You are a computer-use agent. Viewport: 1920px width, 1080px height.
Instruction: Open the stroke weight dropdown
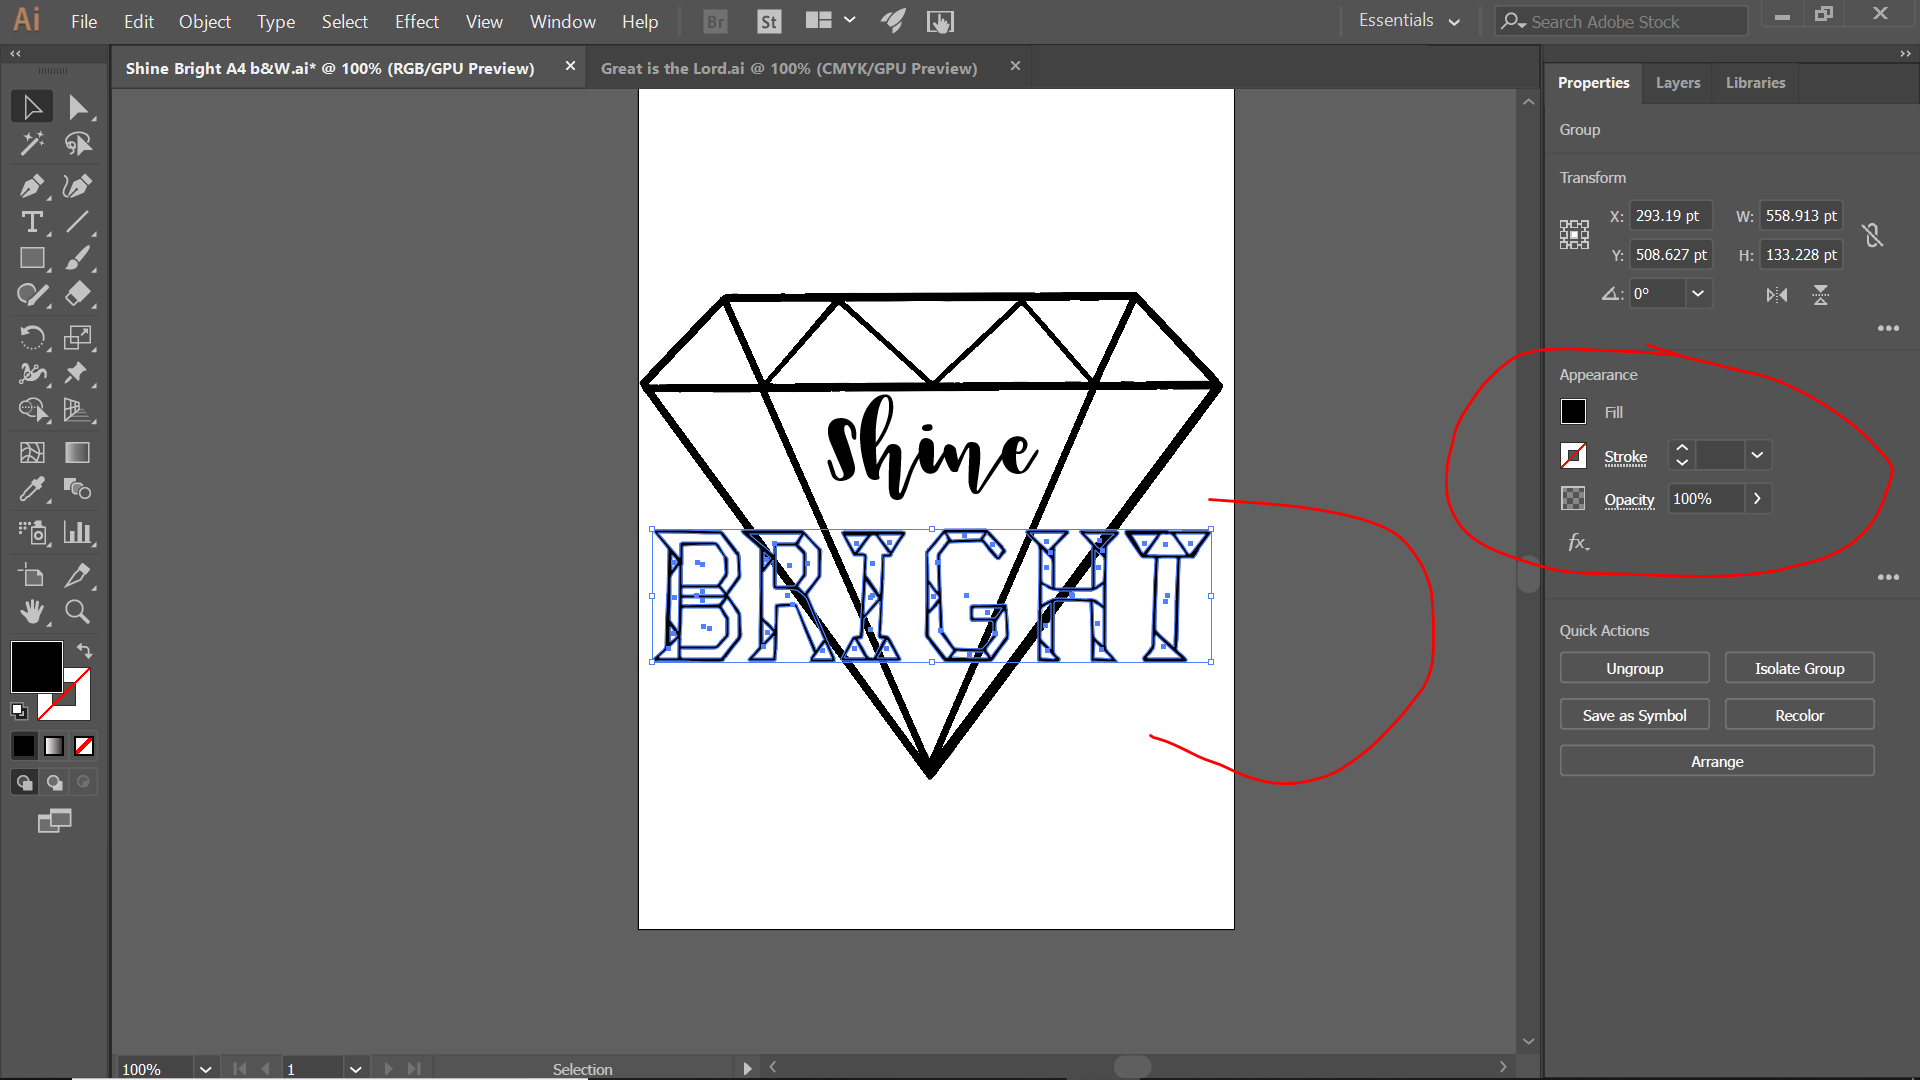point(1757,456)
